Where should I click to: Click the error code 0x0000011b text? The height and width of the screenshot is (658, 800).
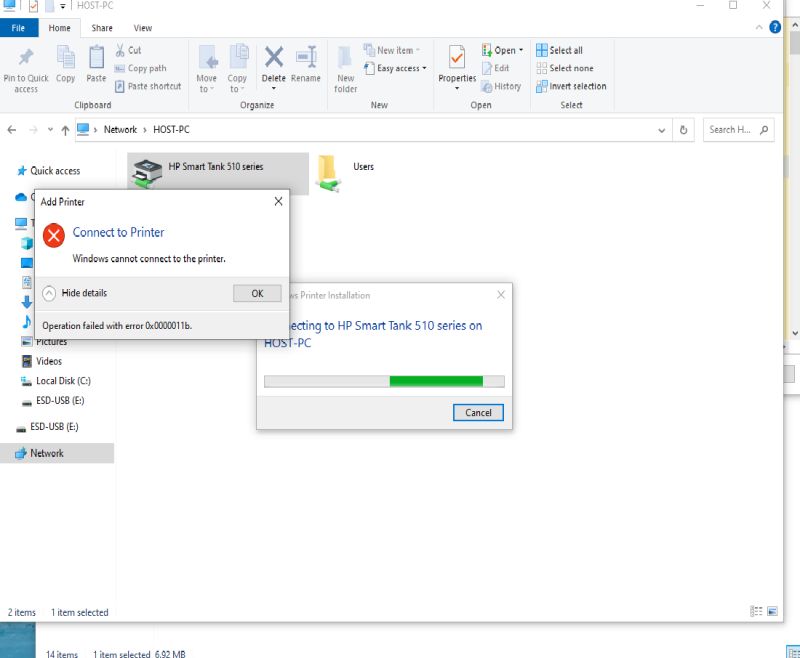(x=168, y=325)
